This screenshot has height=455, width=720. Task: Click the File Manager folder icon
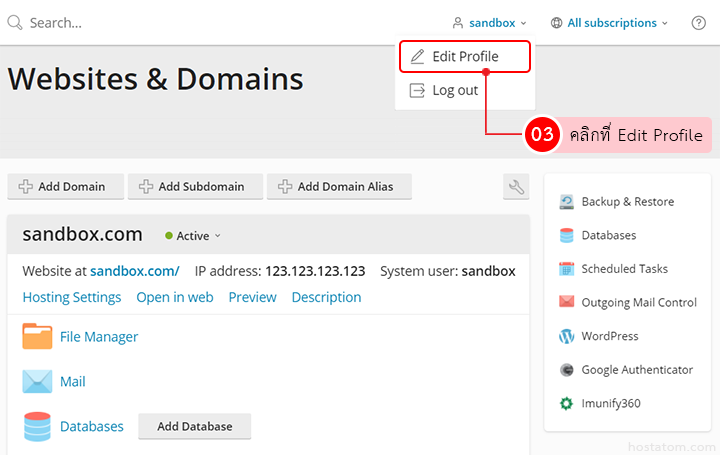(x=37, y=337)
